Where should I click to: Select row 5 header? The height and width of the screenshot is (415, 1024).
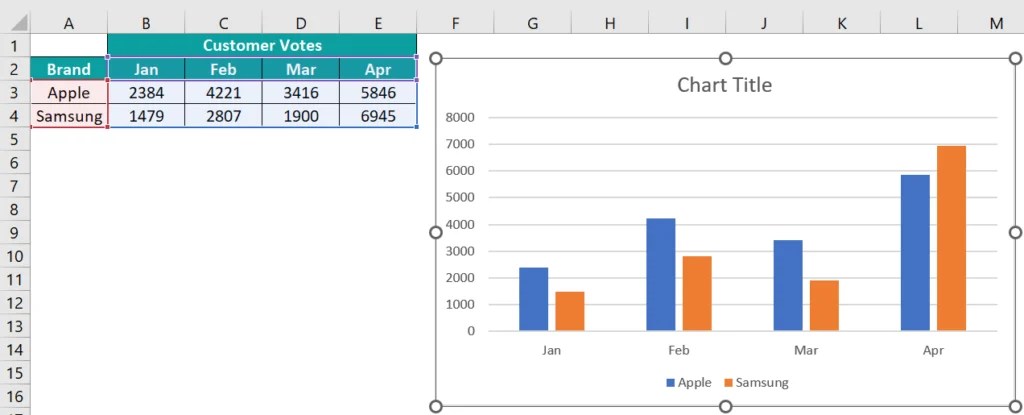(x=16, y=139)
